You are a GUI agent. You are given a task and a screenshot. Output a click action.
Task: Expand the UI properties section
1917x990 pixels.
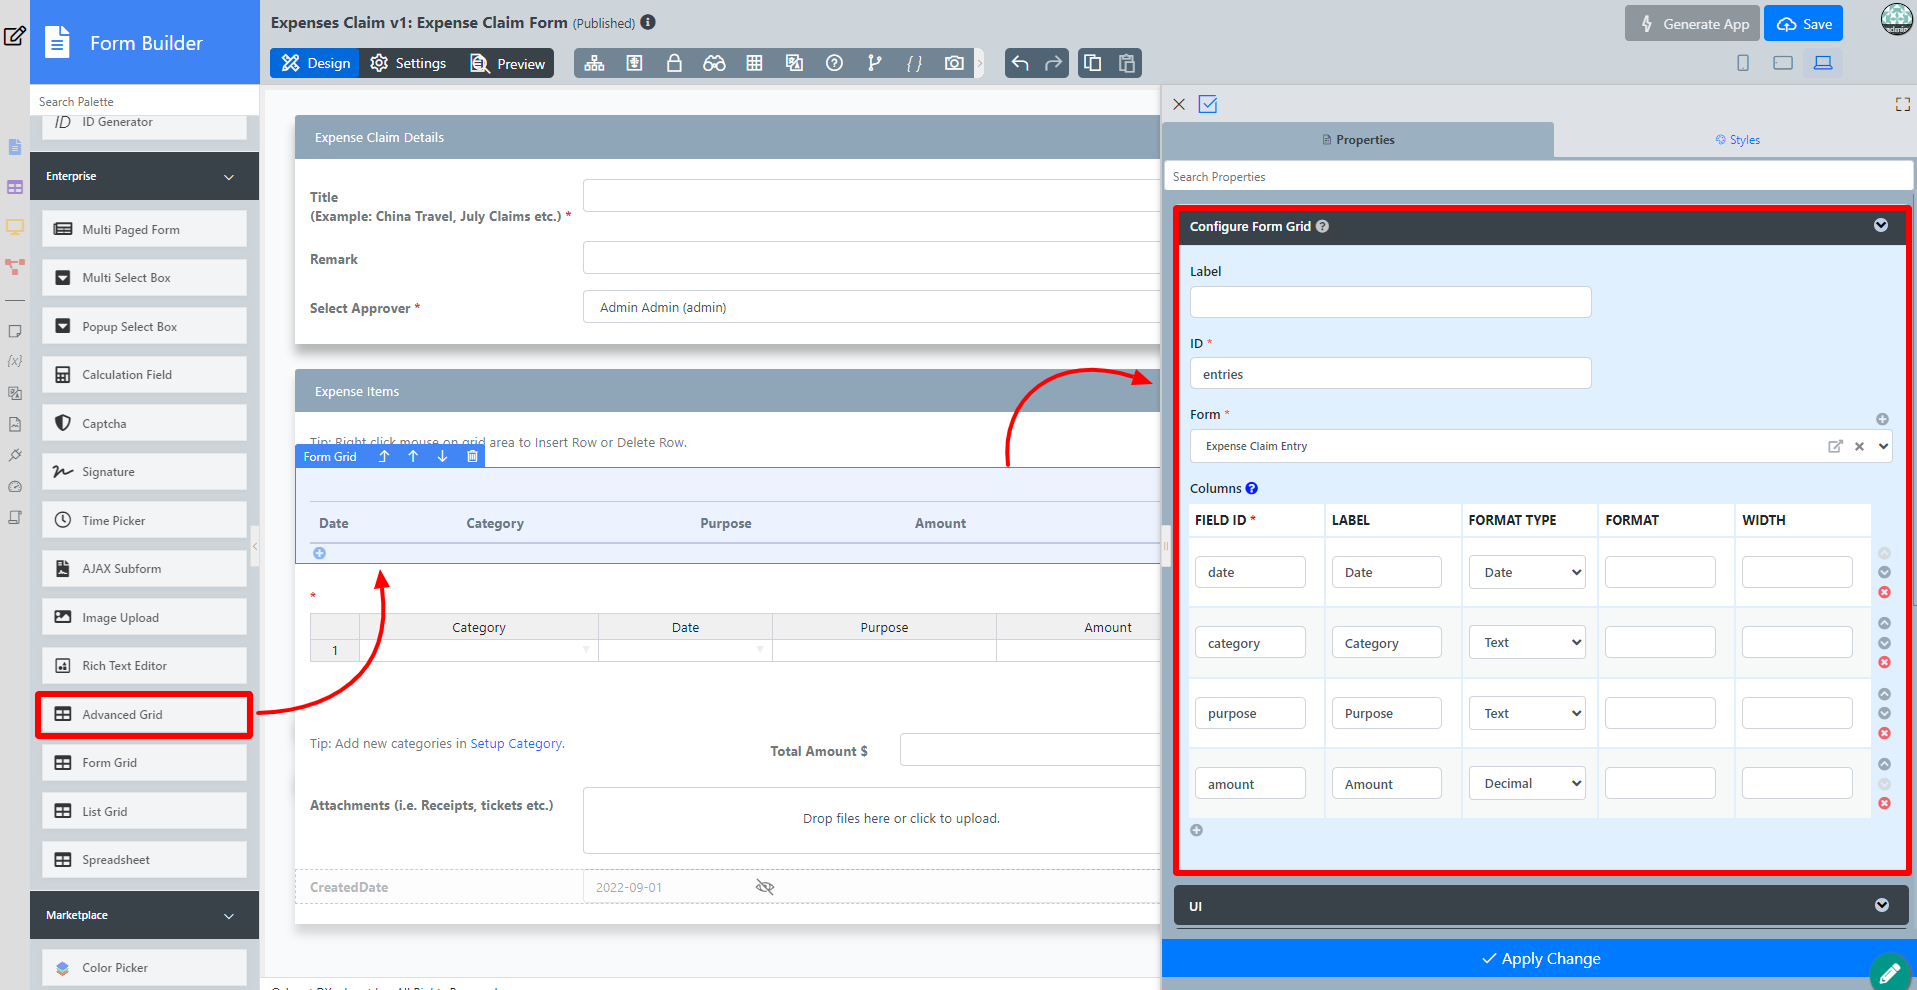[x=1881, y=905]
